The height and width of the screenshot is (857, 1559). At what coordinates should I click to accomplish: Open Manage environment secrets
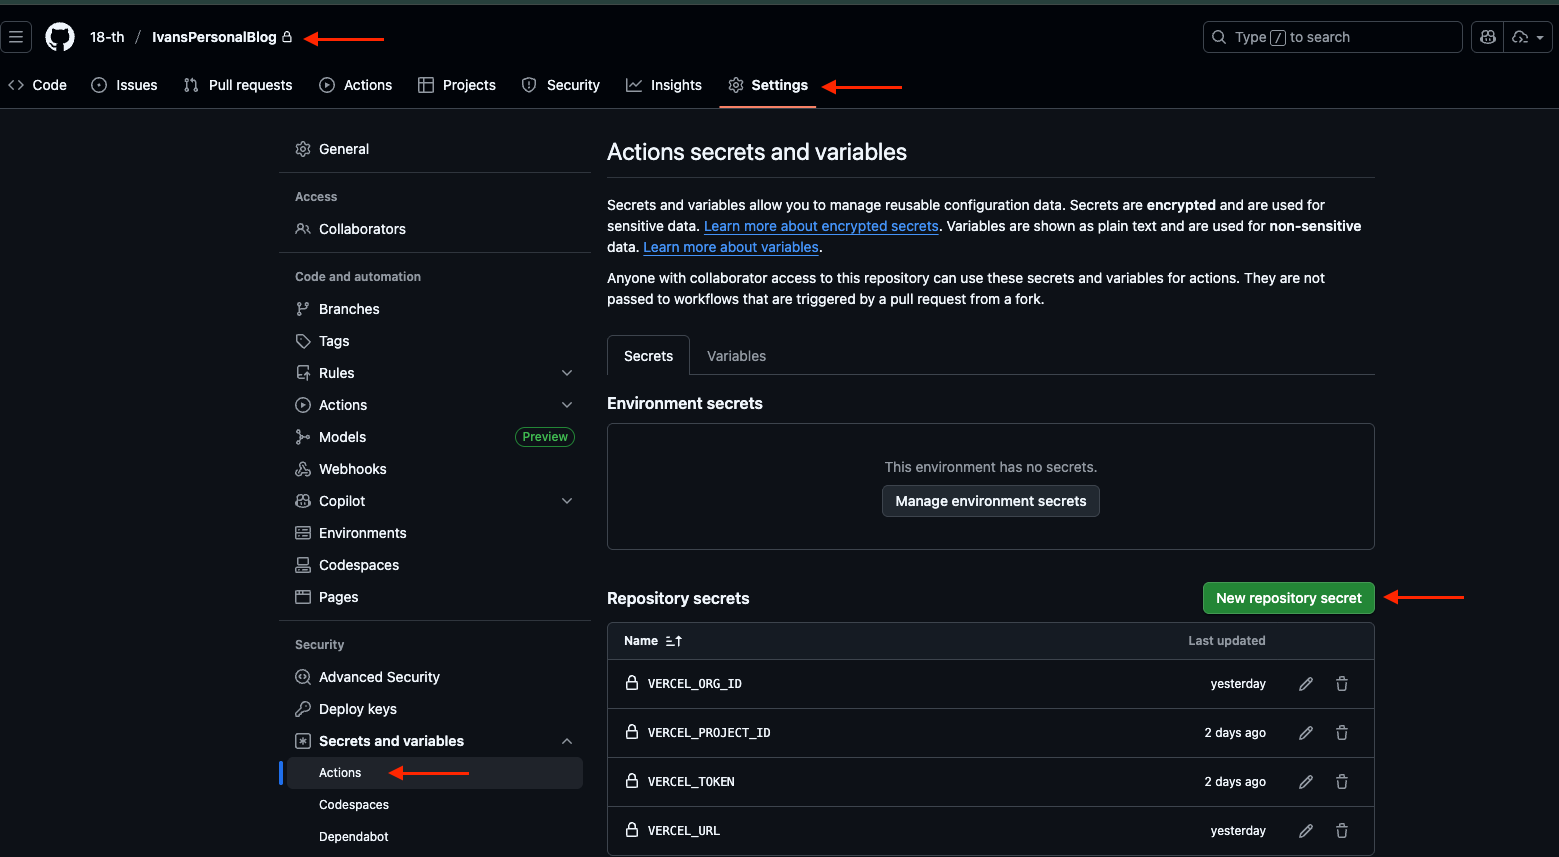click(990, 501)
